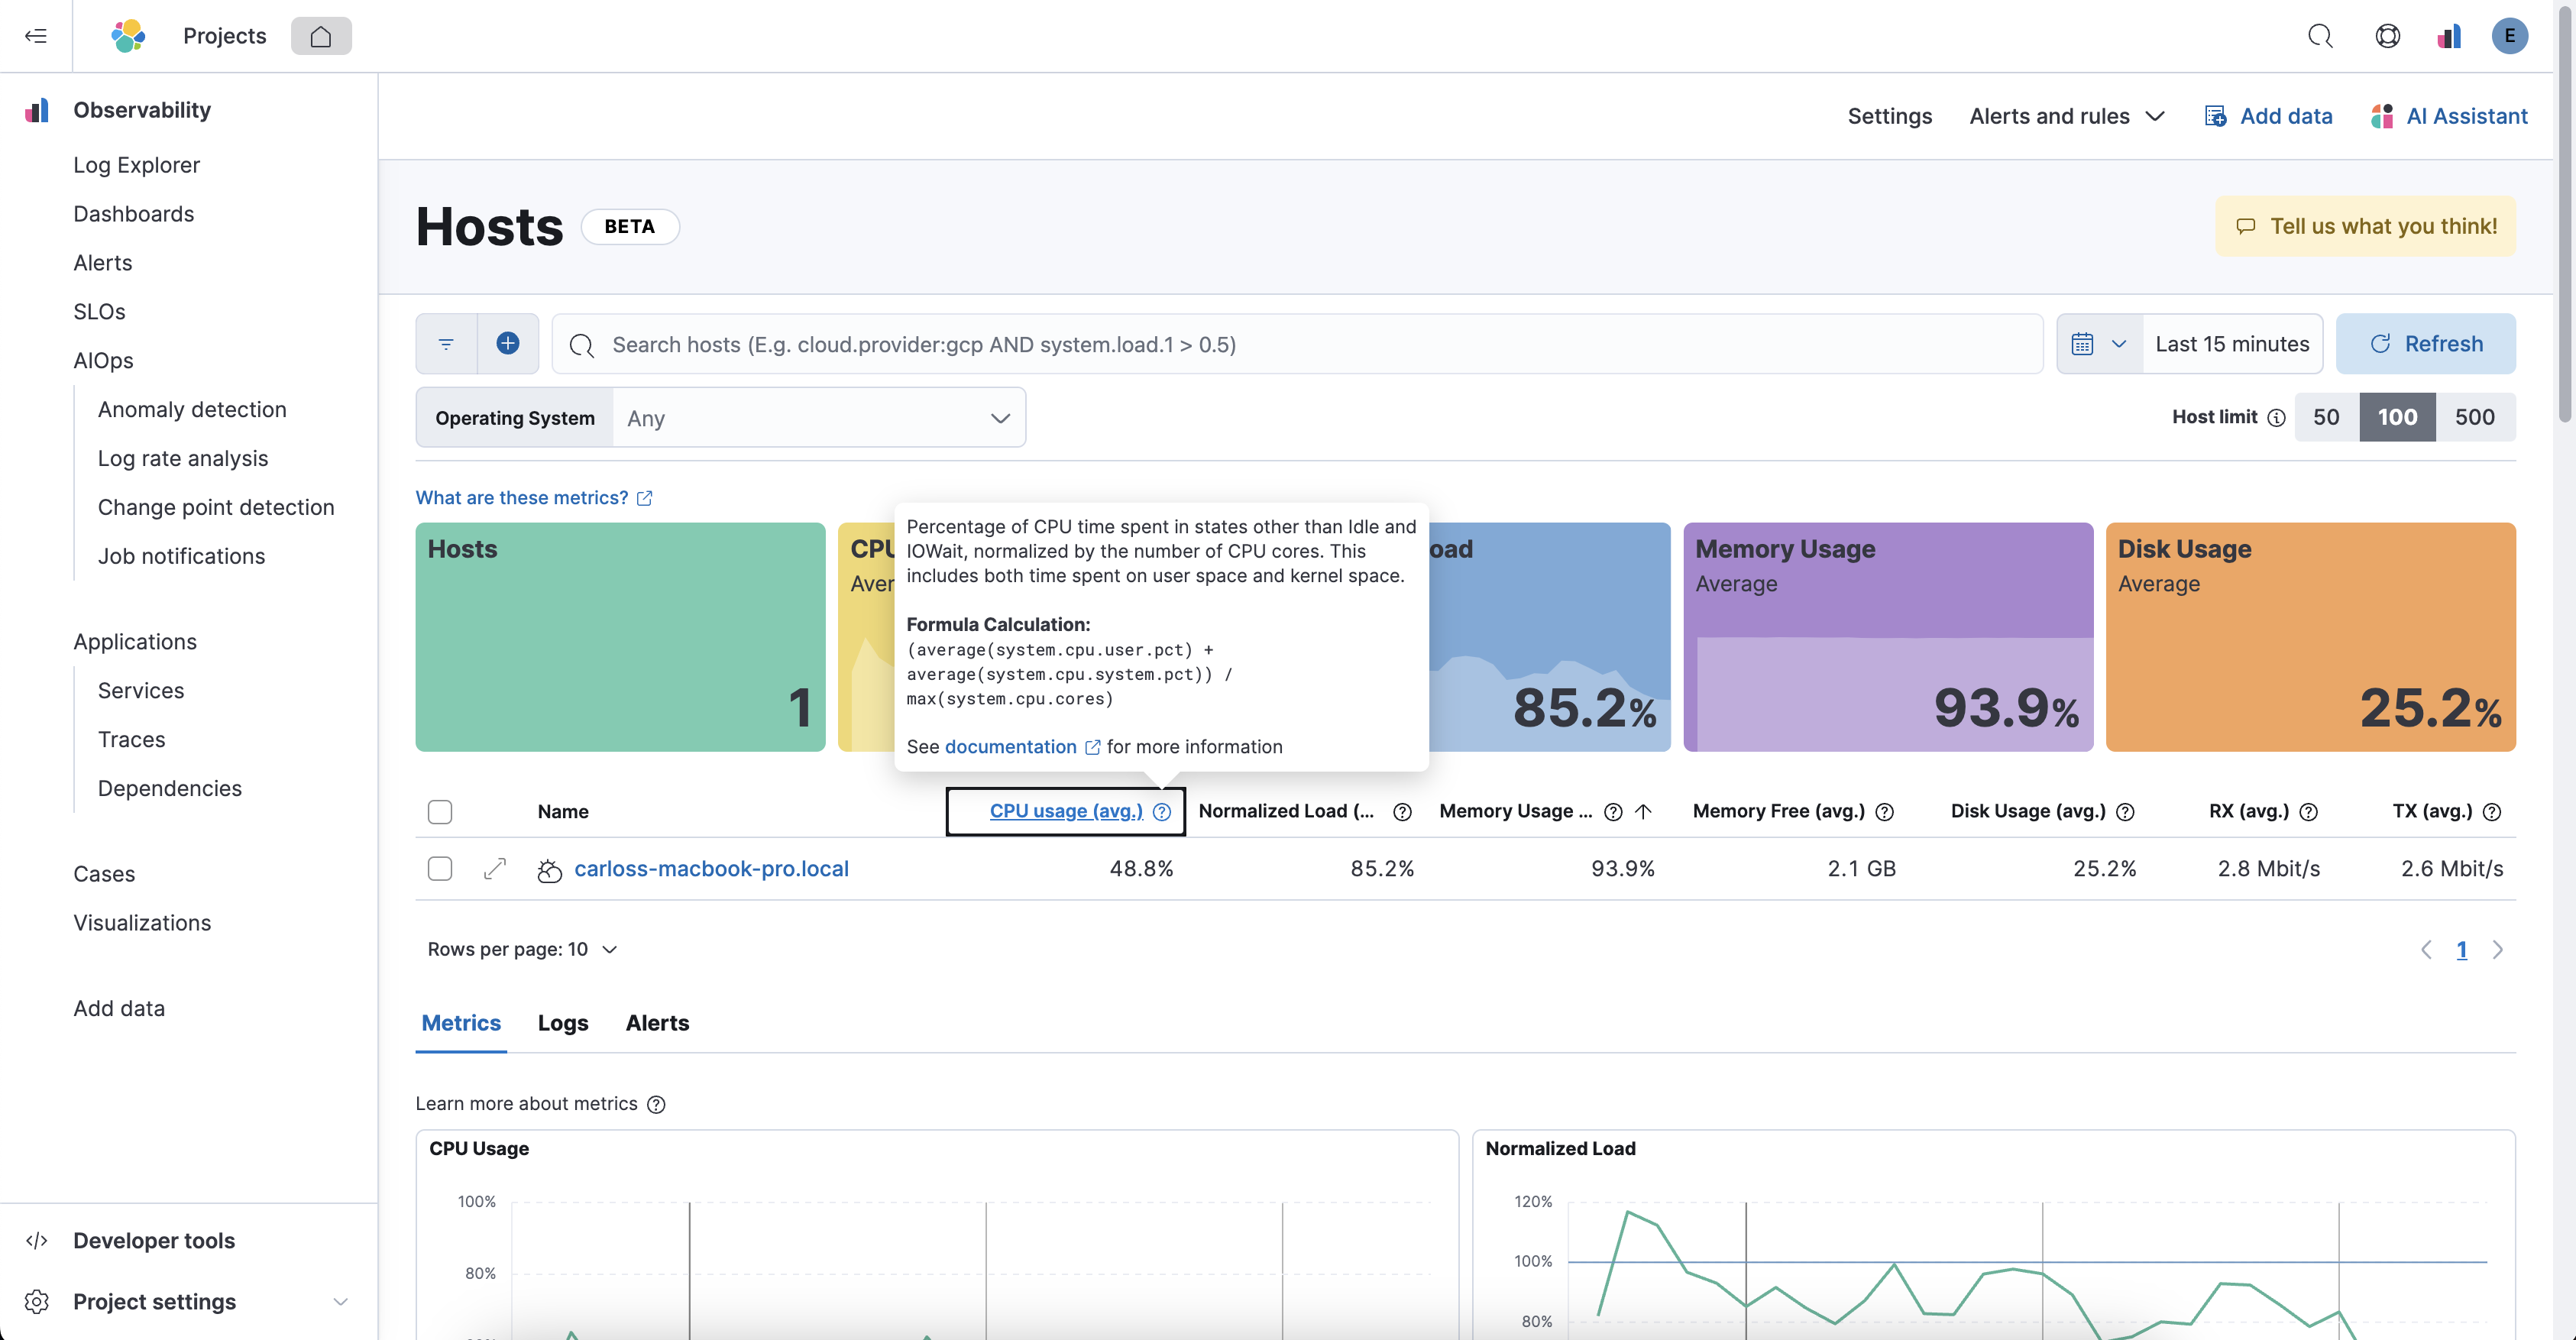Set host limit to 100
The image size is (2576, 1340).
tap(2397, 417)
